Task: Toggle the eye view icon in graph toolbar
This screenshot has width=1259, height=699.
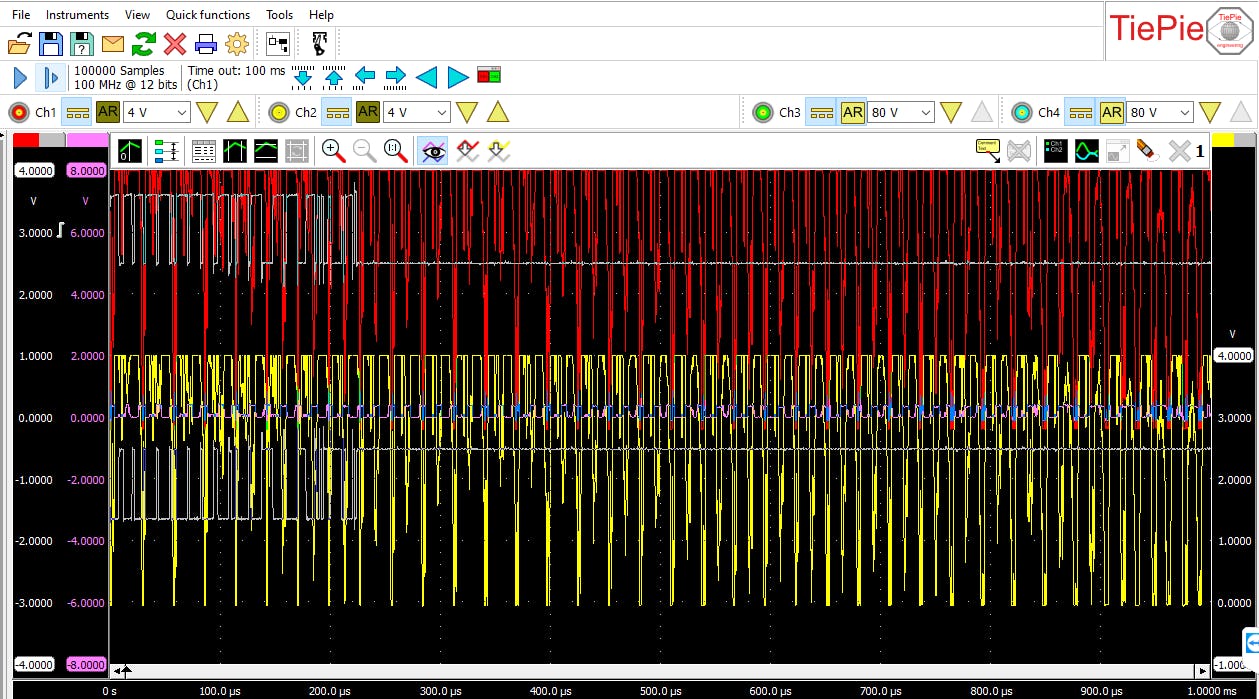Action: 433,151
